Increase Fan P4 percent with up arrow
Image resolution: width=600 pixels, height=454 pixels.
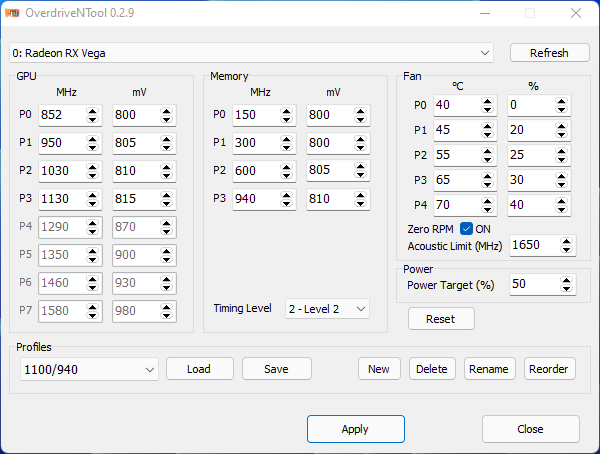[561, 201]
